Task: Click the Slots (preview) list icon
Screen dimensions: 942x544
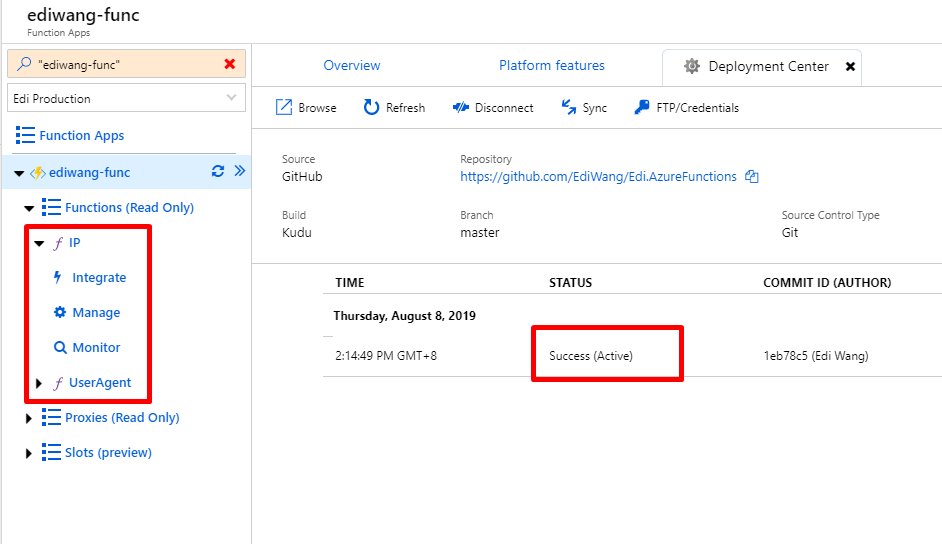Action: (51, 452)
